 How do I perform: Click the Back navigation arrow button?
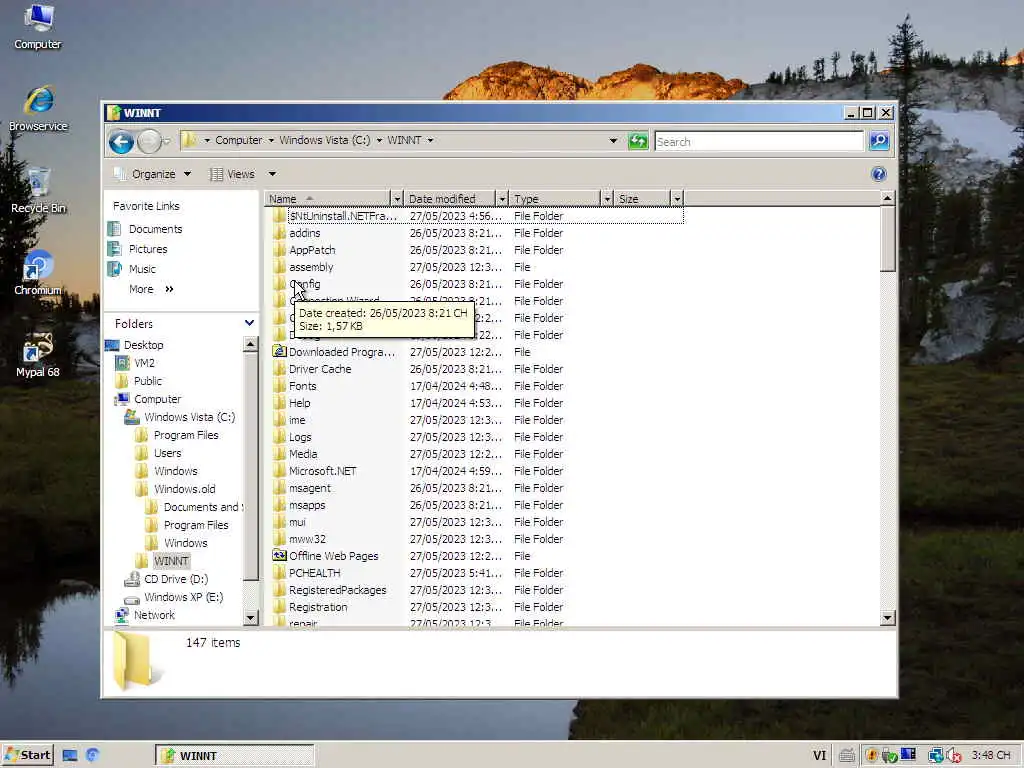coord(121,141)
